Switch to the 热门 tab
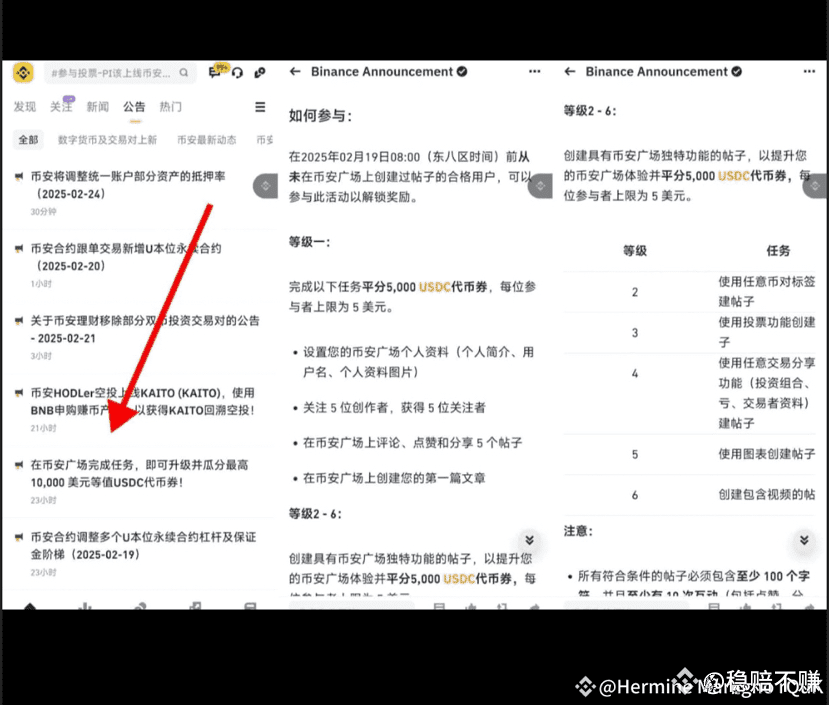This screenshot has width=829, height=705. tap(170, 107)
